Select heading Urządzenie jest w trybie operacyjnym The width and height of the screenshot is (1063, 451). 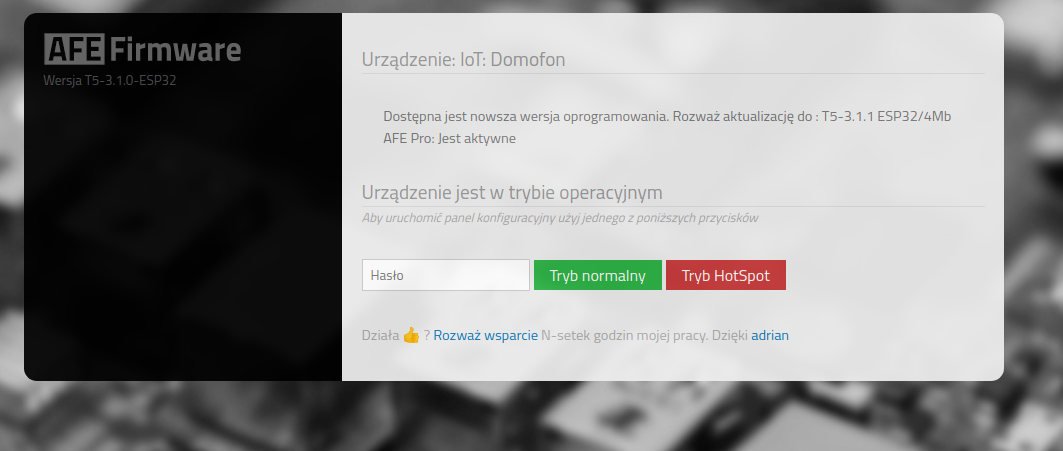coord(512,193)
